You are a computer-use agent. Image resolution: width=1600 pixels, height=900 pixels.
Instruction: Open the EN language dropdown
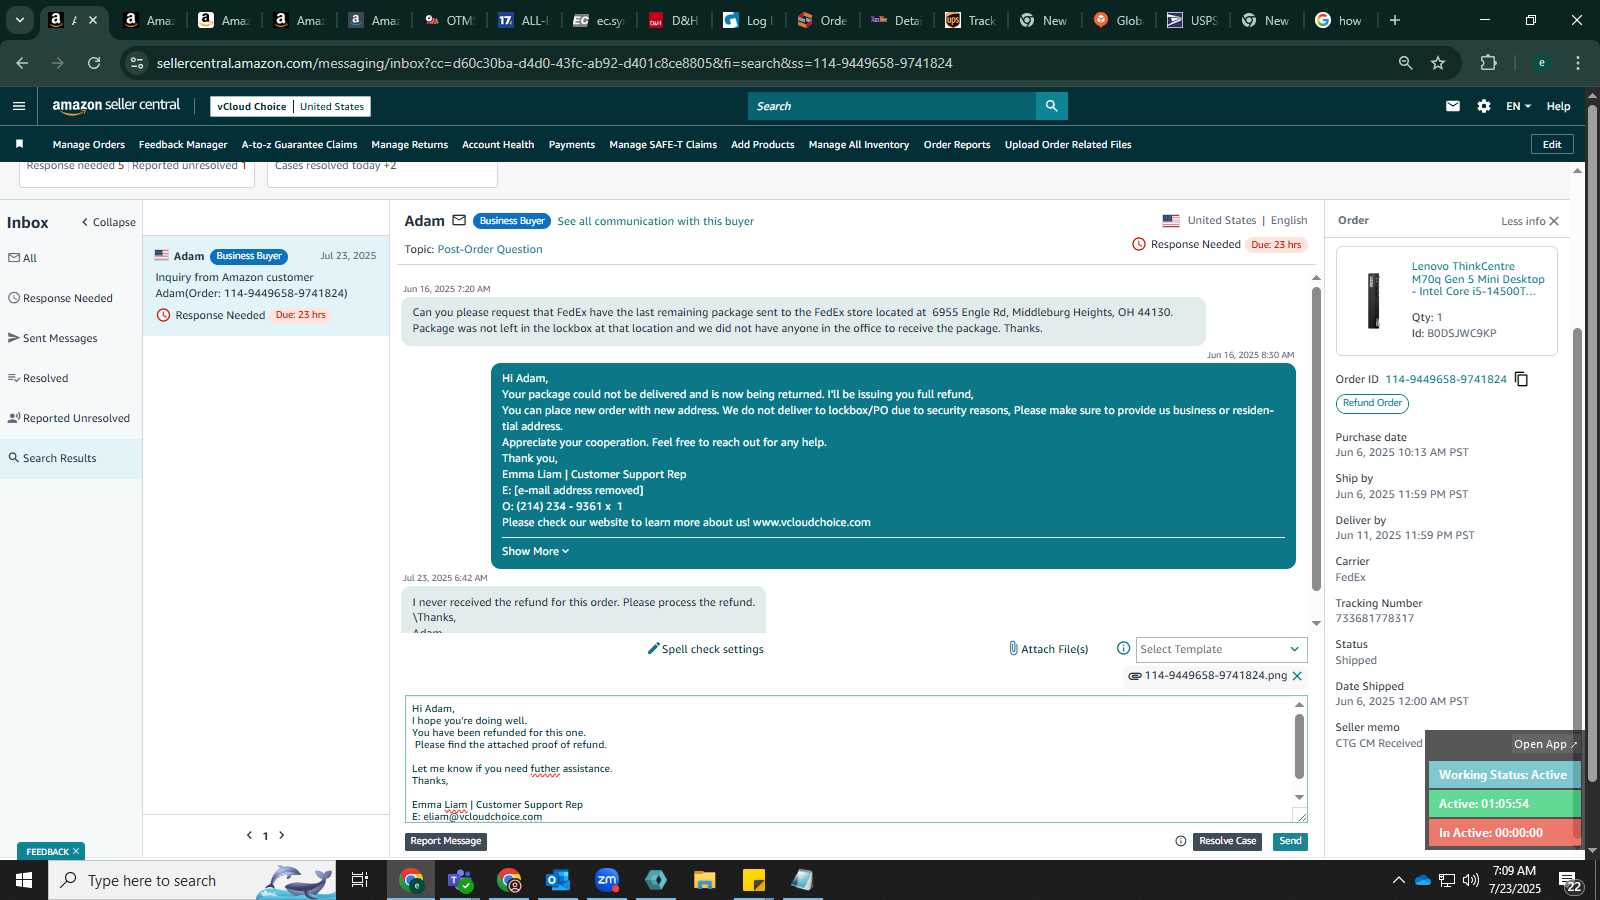point(1518,106)
